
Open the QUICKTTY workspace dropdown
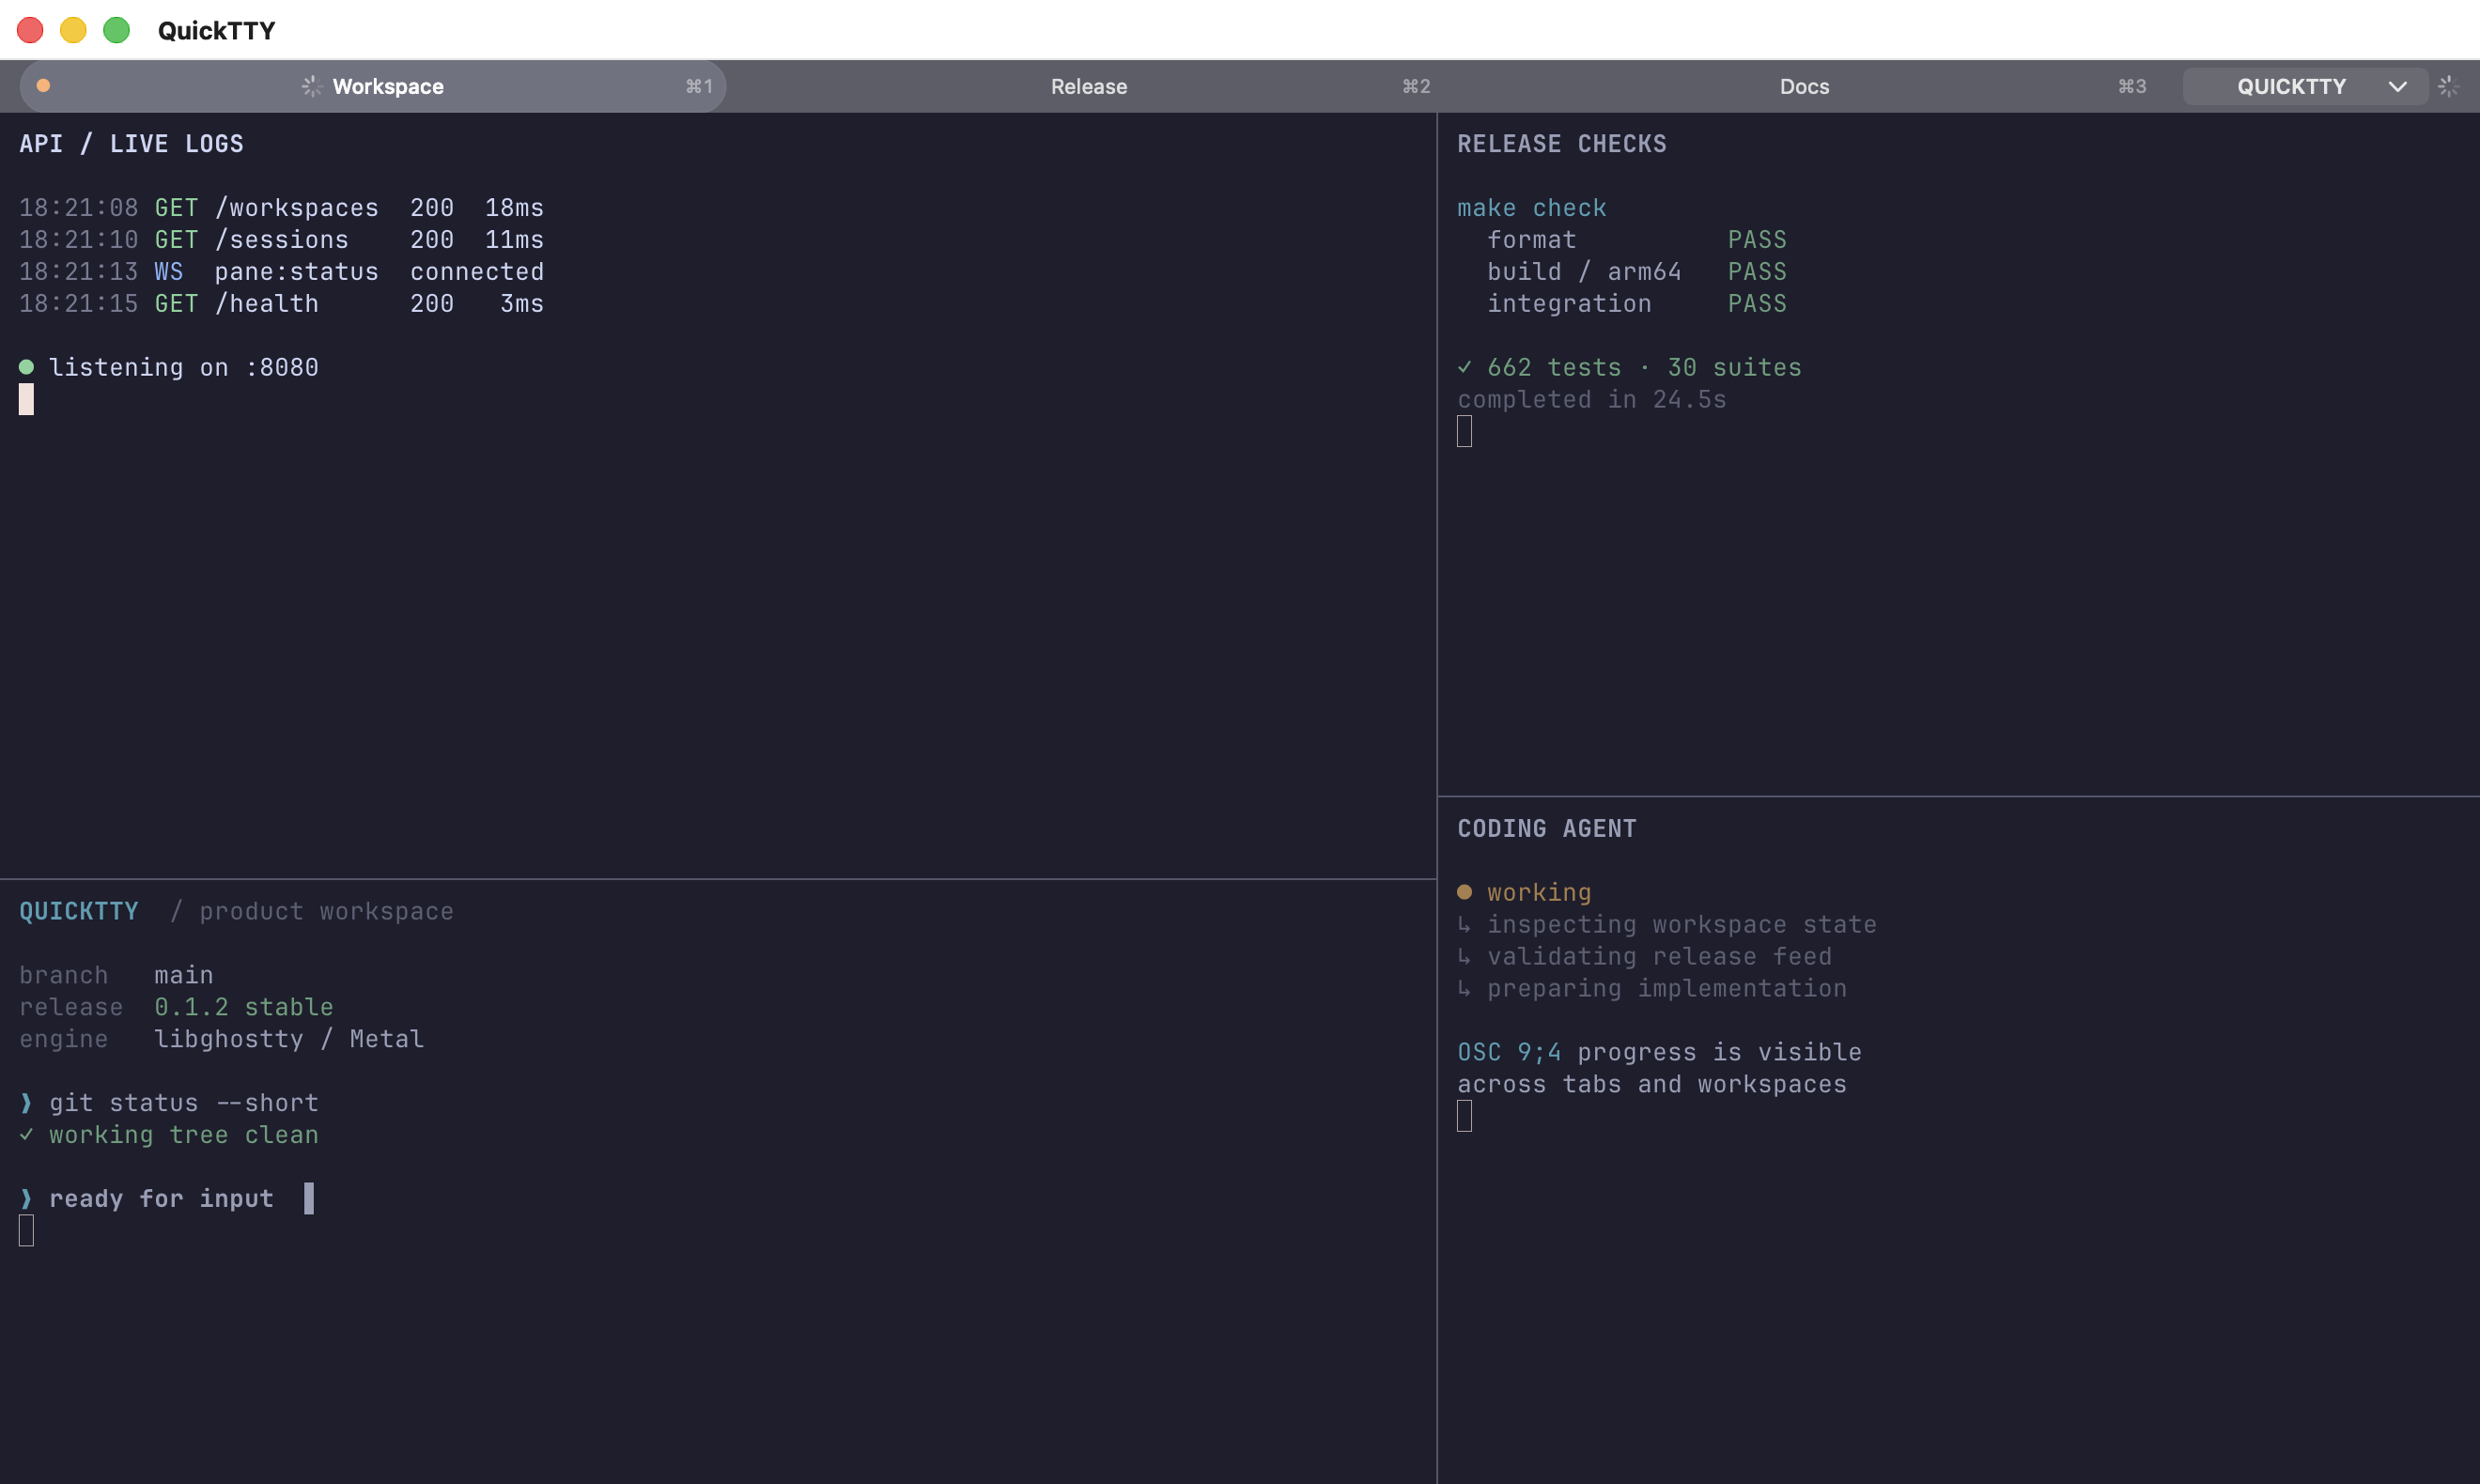pos(2304,86)
